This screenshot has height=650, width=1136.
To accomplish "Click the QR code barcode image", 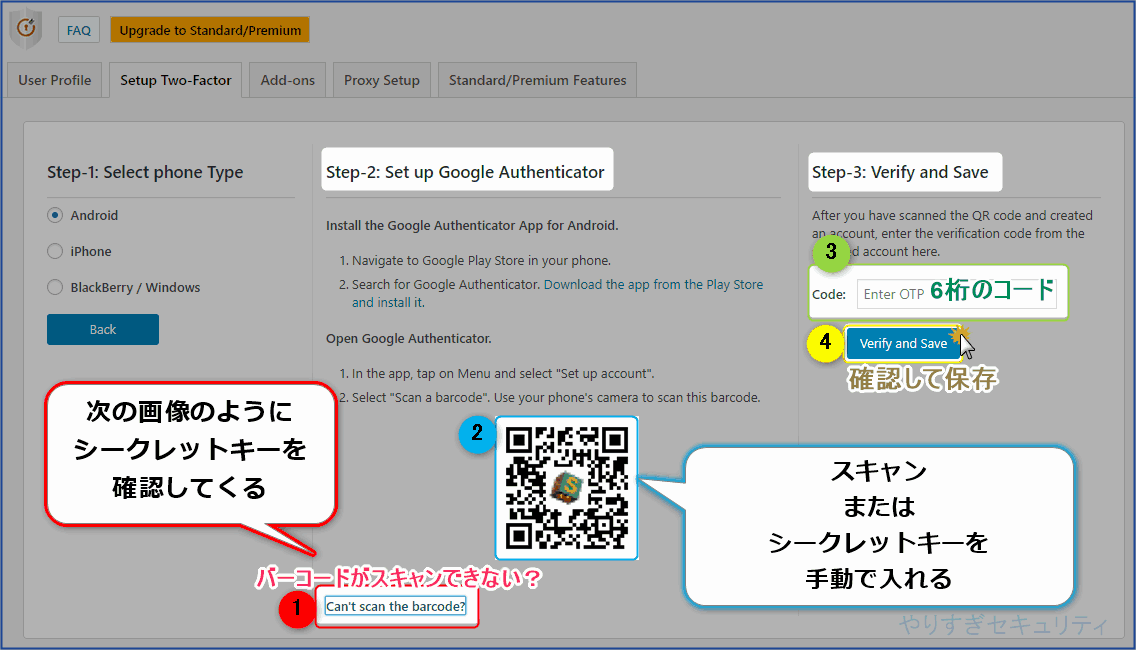I will pyautogui.click(x=567, y=488).
